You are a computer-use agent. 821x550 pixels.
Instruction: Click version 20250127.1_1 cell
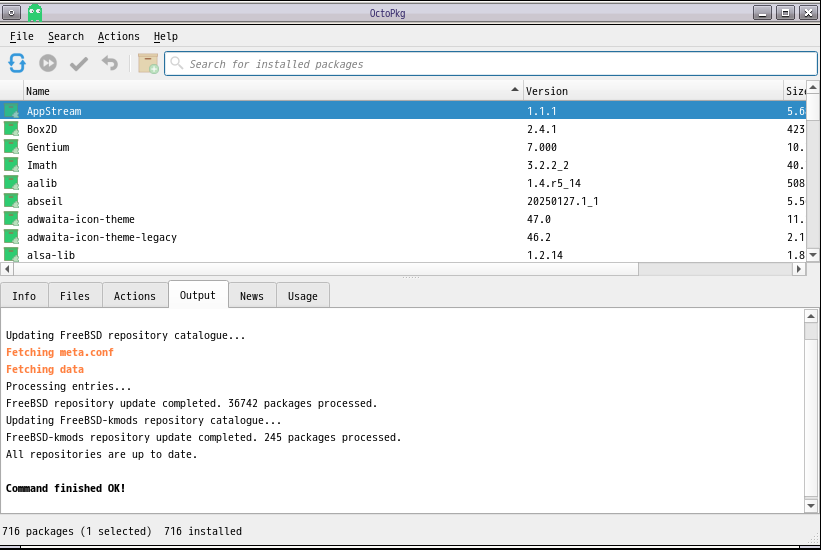[x=562, y=201]
